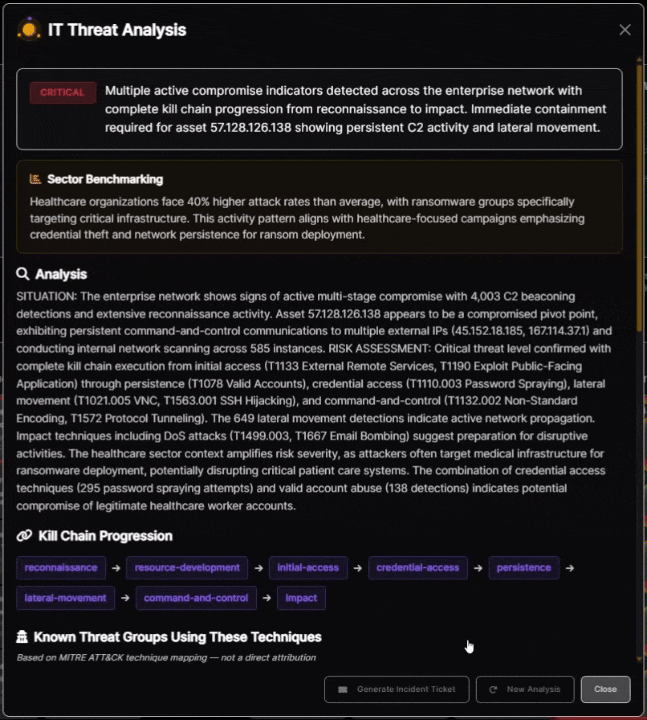This screenshot has height=720, width=647.
Task: Click the impact stage chip
Action: 301,598
